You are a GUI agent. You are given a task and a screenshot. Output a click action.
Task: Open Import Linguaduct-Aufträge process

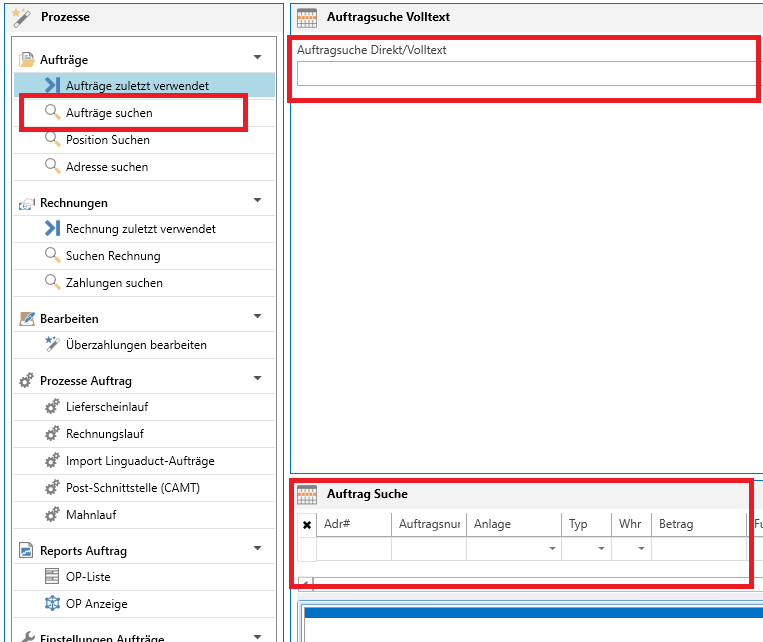click(x=140, y=461)
